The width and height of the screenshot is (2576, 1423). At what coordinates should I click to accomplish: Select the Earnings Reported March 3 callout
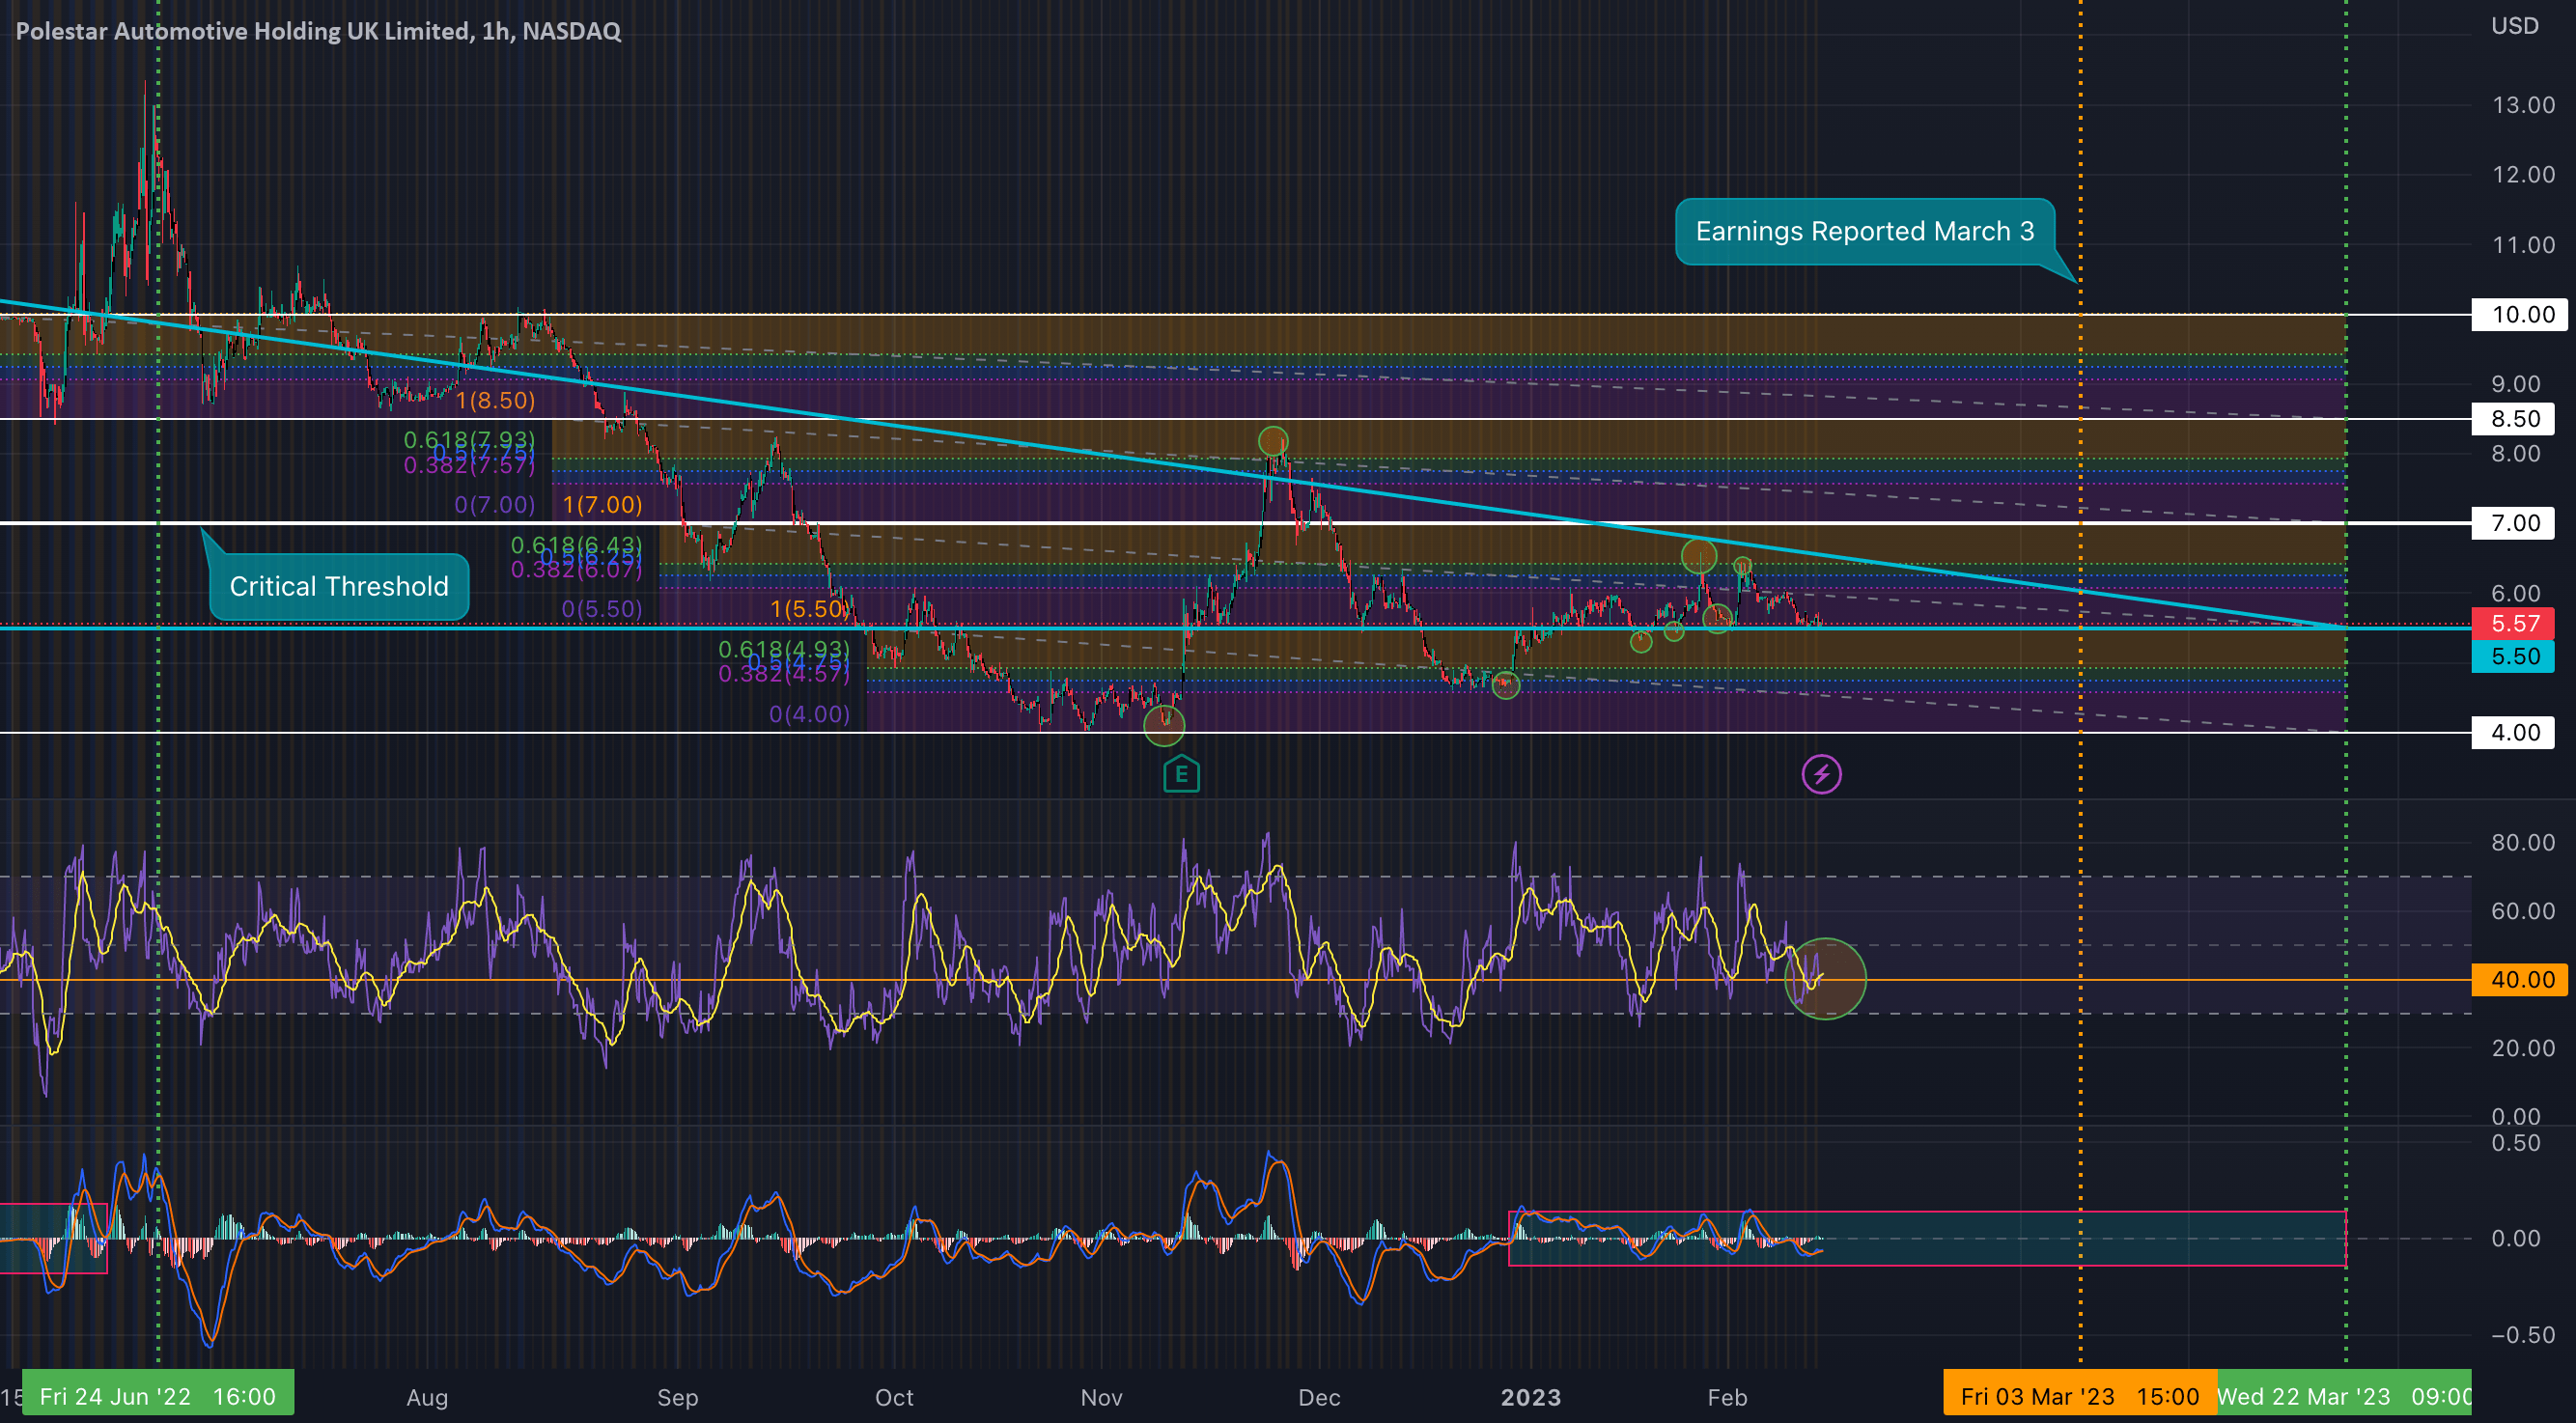[x=1864, y=231]
